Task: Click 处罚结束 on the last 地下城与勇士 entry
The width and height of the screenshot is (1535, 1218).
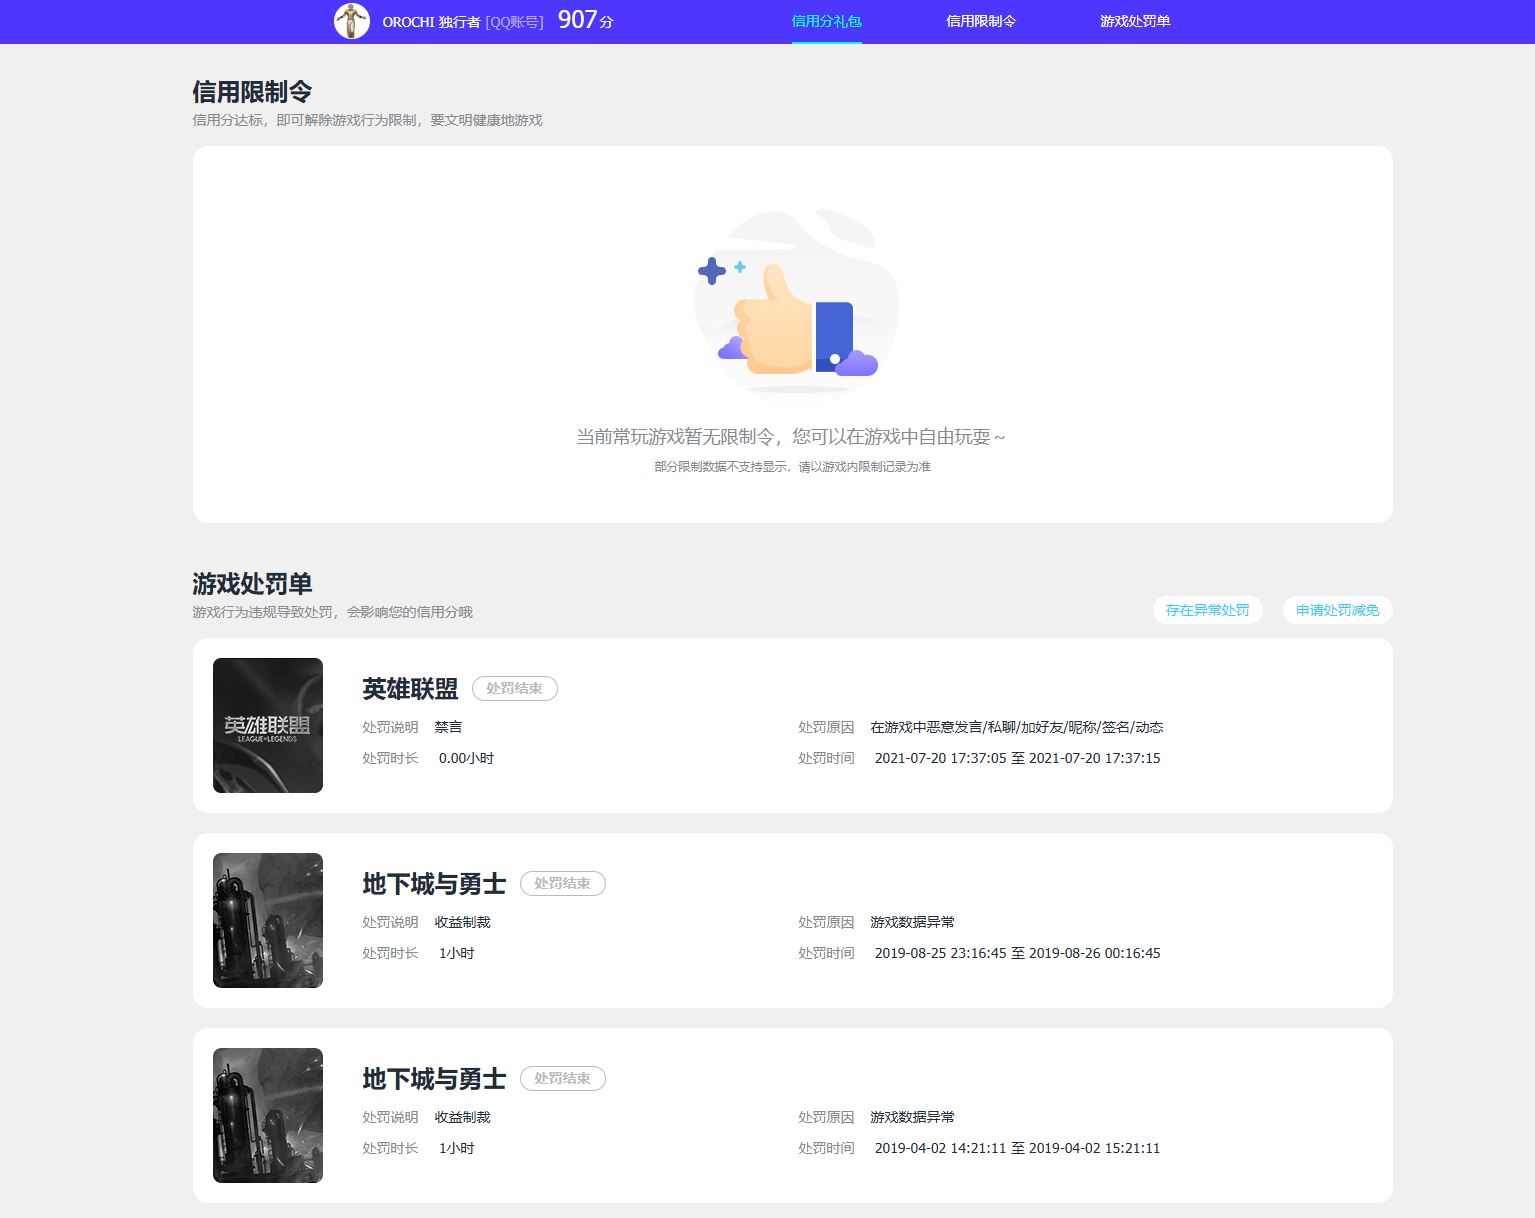Action: pyautogui.click(x=563, y=1078)
